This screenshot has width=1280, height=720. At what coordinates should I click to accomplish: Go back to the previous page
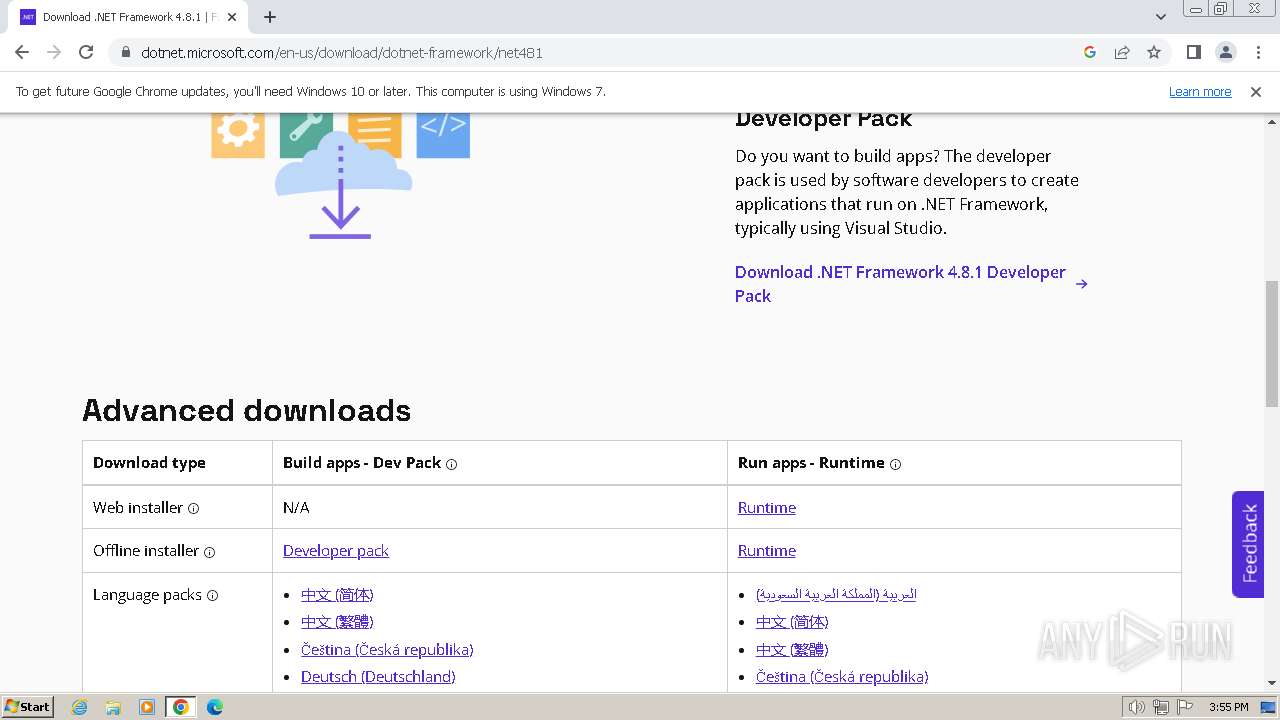(x=22, y=52)
